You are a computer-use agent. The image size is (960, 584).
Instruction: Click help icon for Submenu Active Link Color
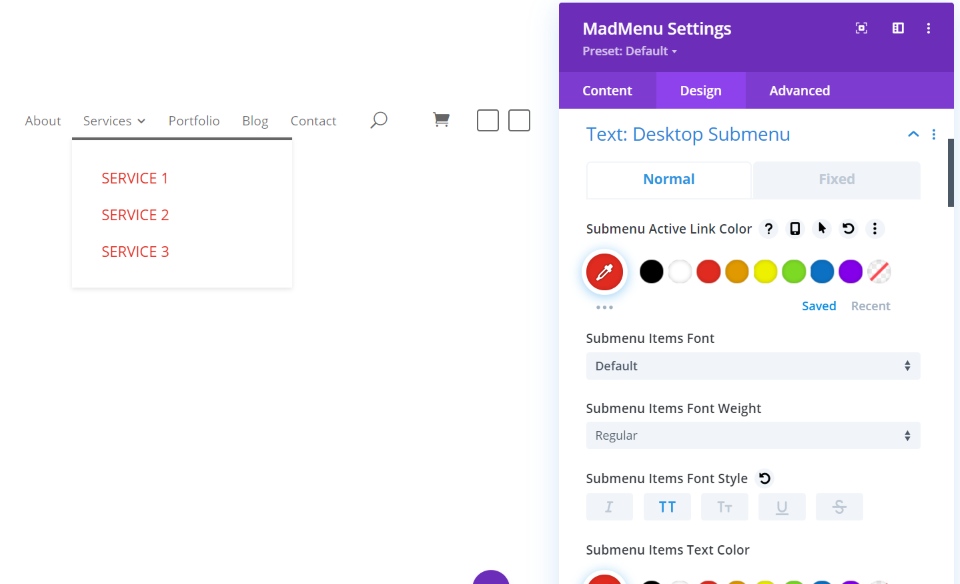click(x=768, y=229)
